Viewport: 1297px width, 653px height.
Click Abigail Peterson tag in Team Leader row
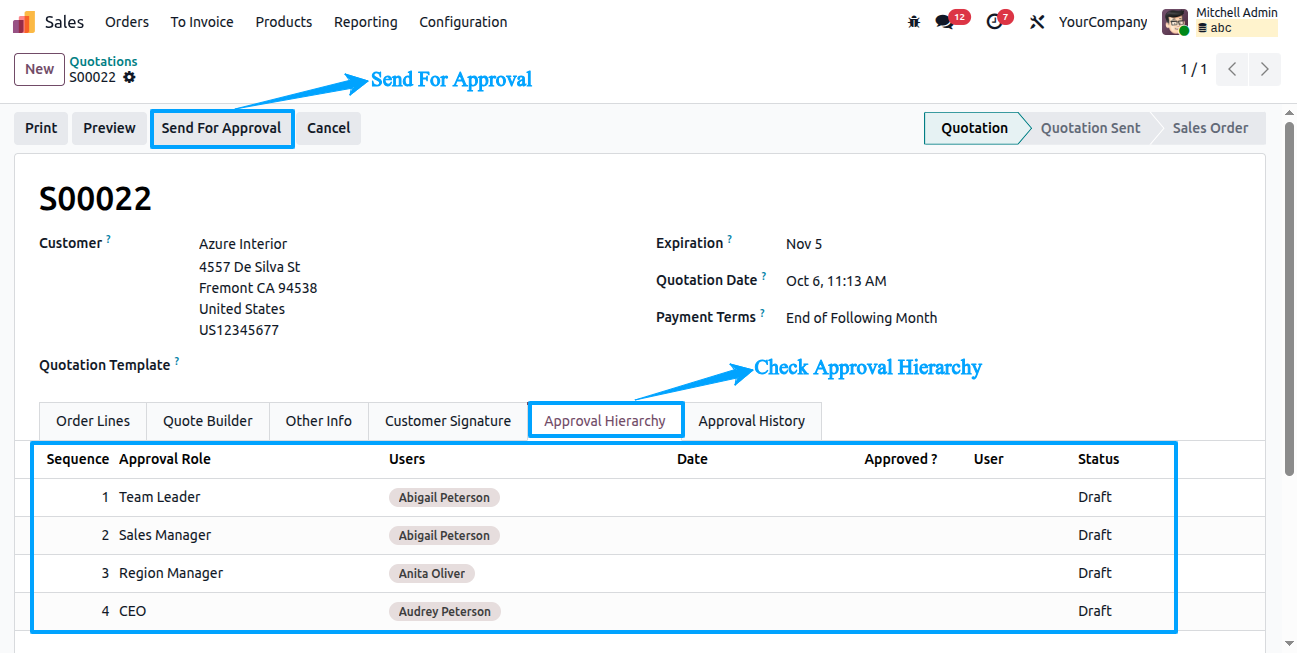coord(444,497)
